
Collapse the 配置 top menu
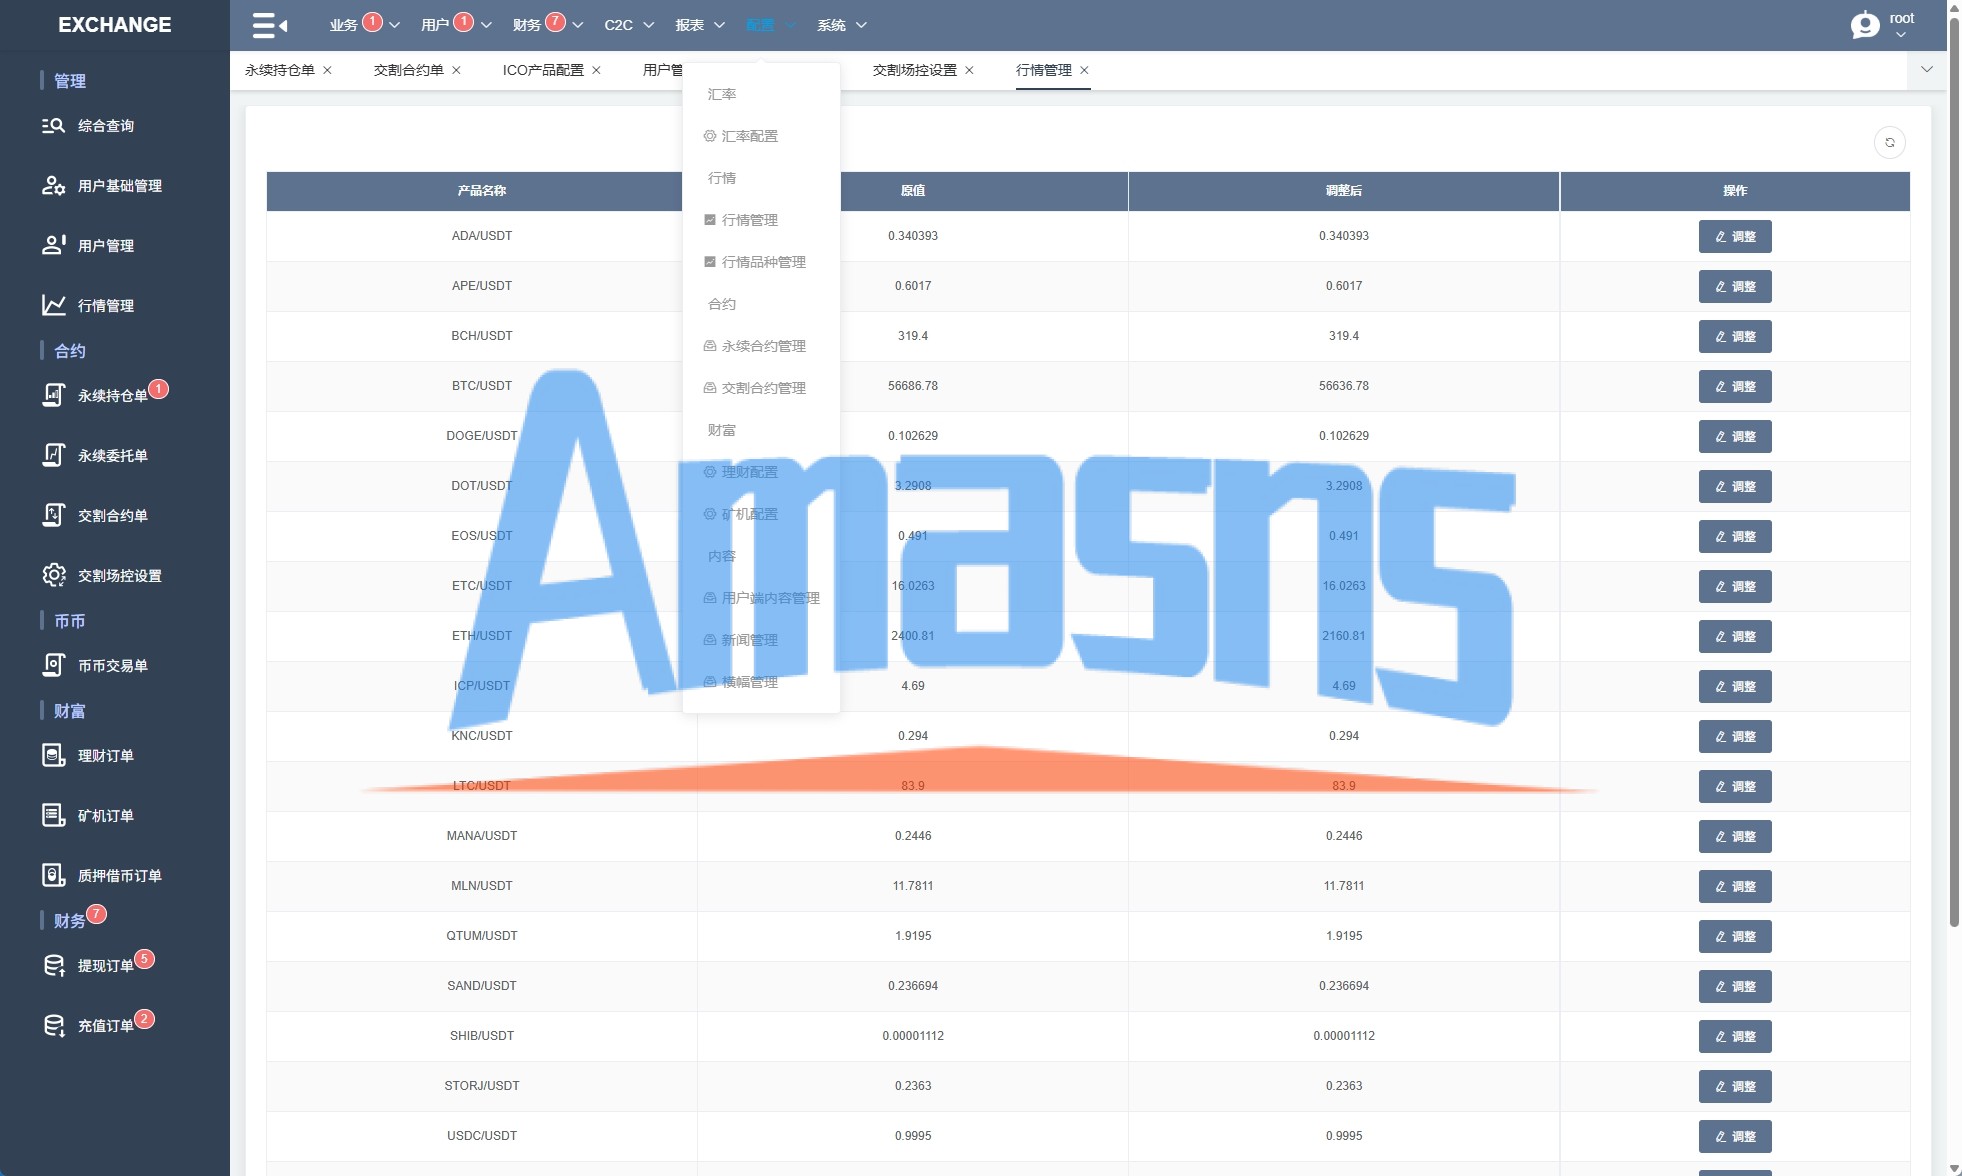click(x=771, y=25)
